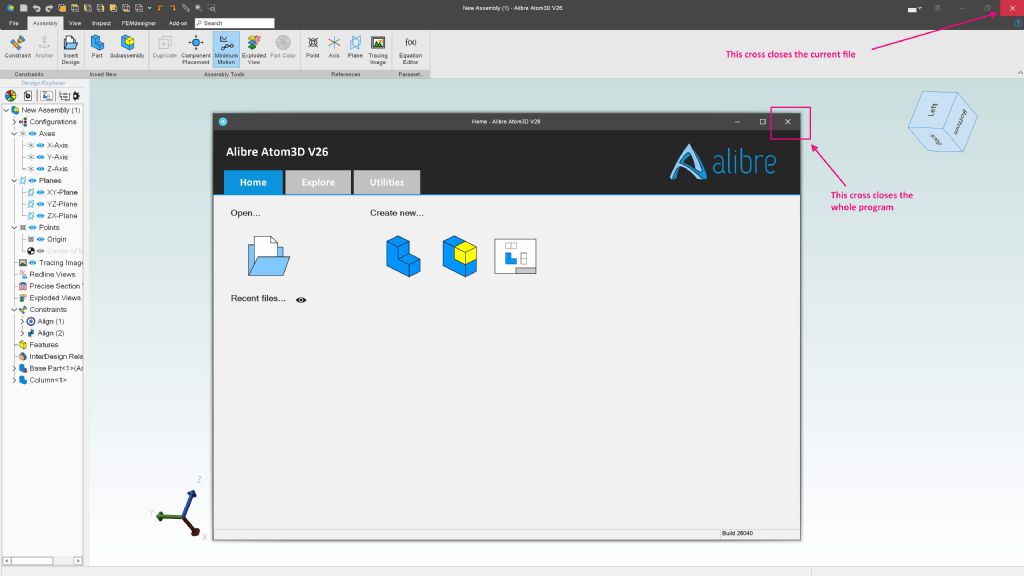The height and width of the screenshot is (576, 1024).
Task: Expand the Align (1) constraint
Action: [x=22, y=321]
